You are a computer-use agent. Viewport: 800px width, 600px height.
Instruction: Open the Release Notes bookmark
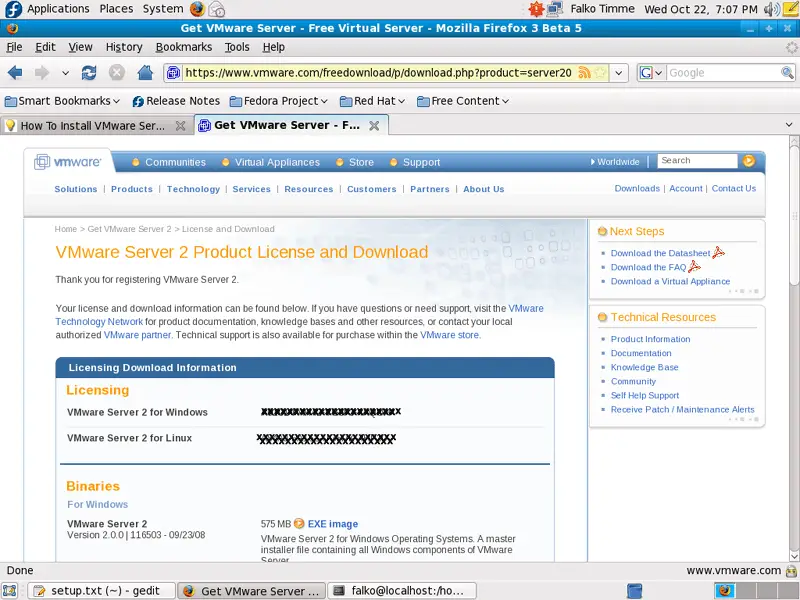pyautogui.click(x=176, y=101)
